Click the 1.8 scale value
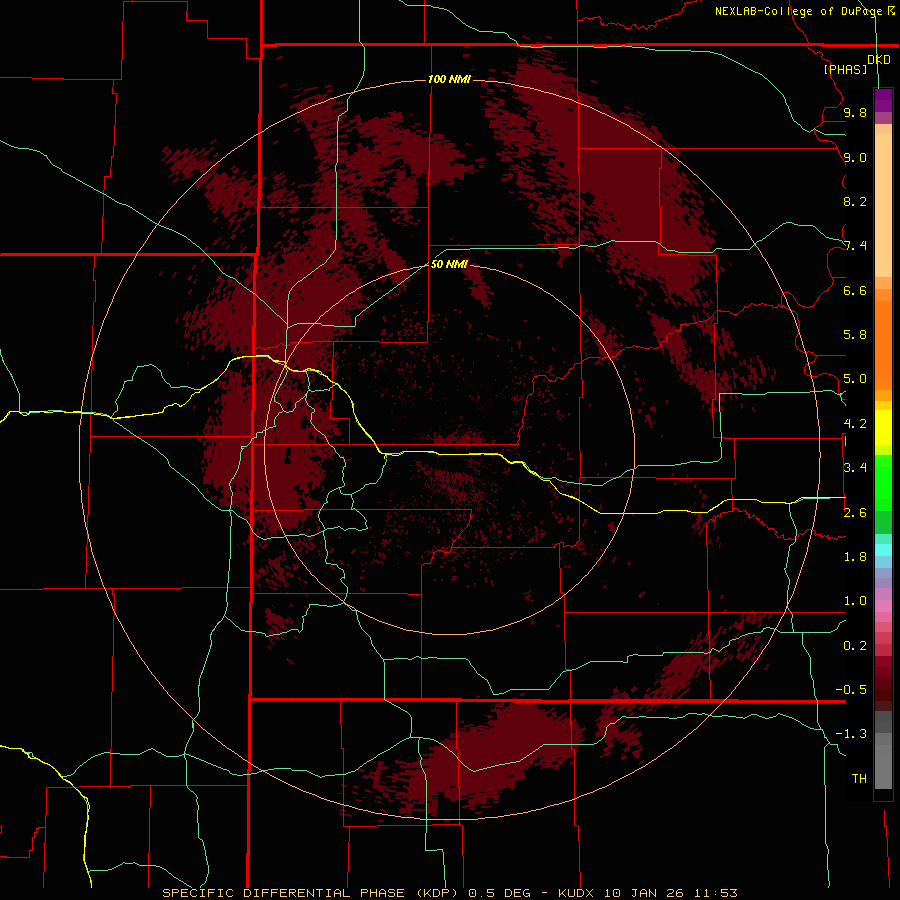Screen dimensions: 900x900 [855, 557]
